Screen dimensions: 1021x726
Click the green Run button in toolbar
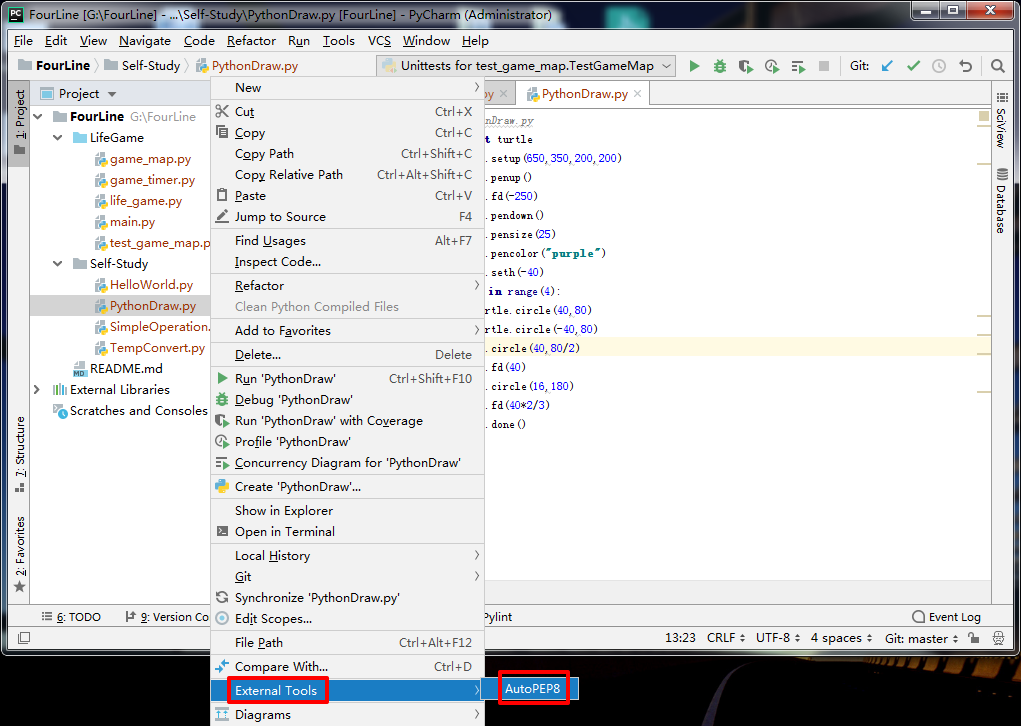(694, 66)
